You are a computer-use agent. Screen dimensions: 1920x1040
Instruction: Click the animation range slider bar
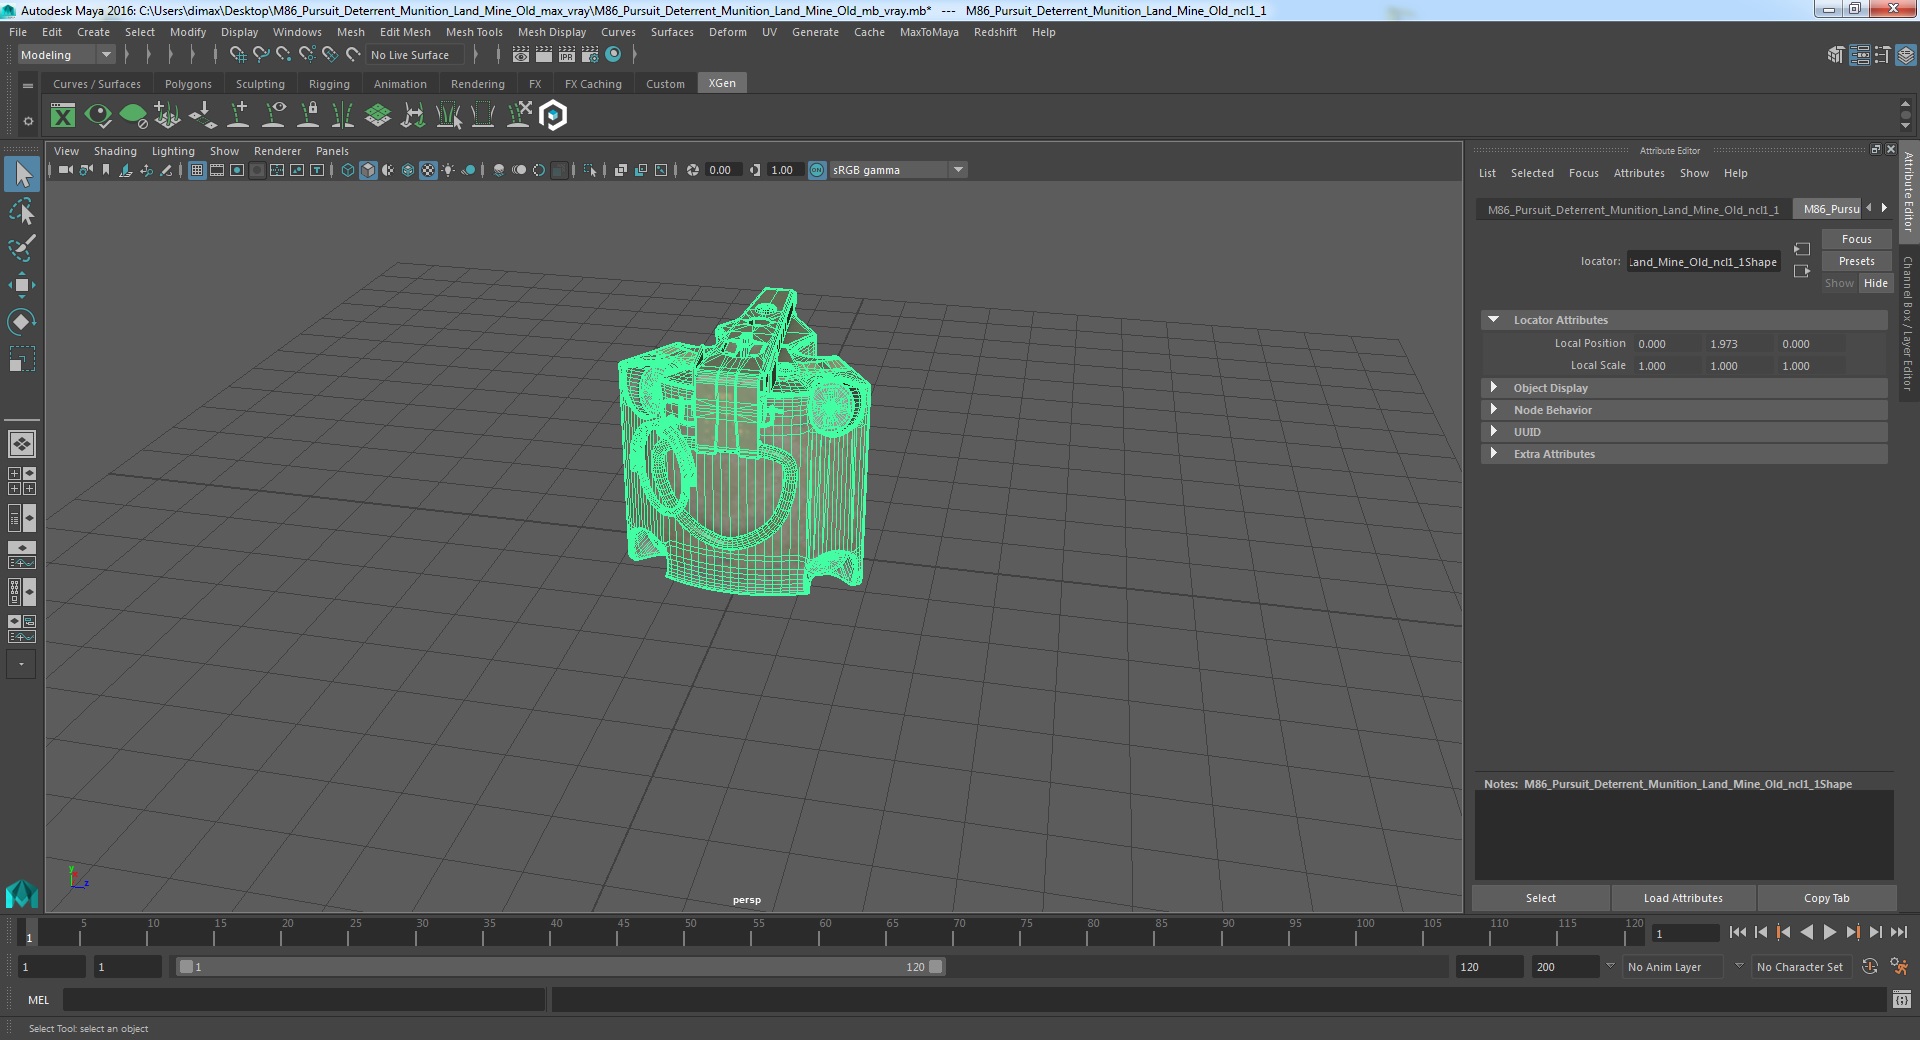(x=559, y=967)
